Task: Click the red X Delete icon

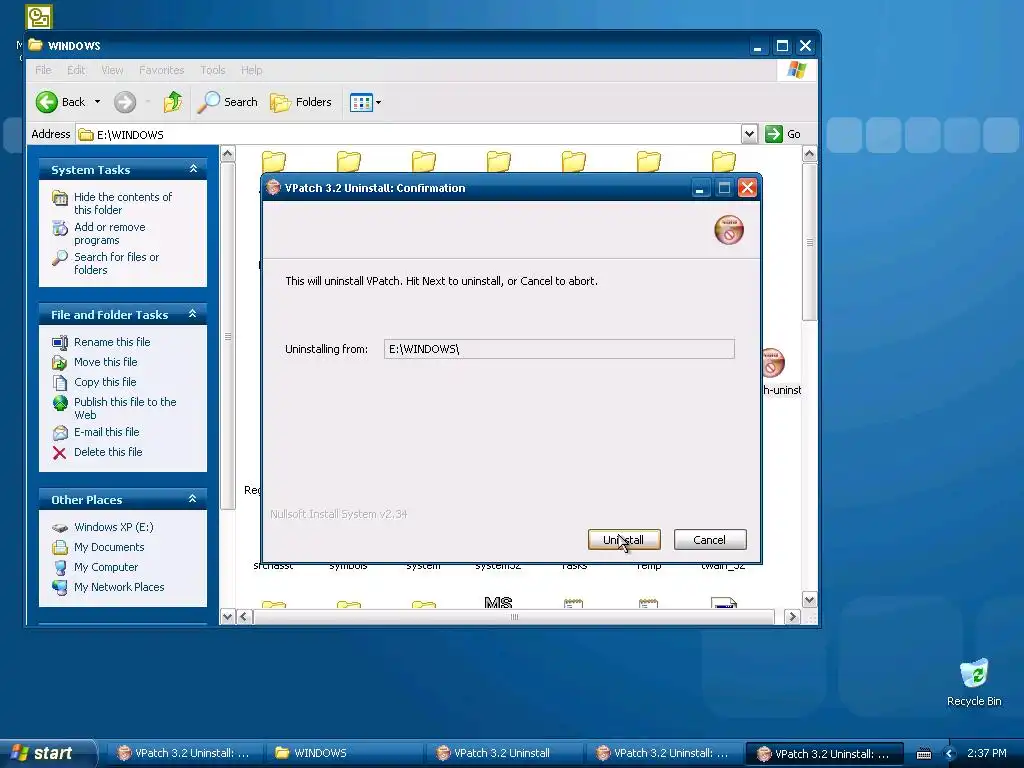Action: 59,453
